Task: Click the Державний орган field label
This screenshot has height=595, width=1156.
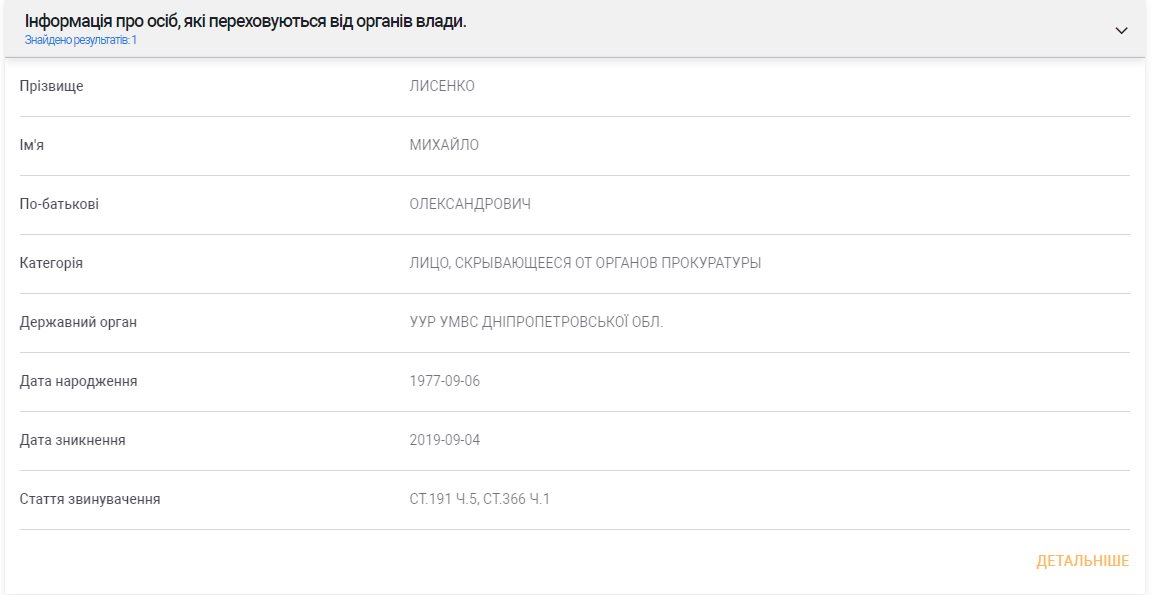Action: click(x=78, y=322)
